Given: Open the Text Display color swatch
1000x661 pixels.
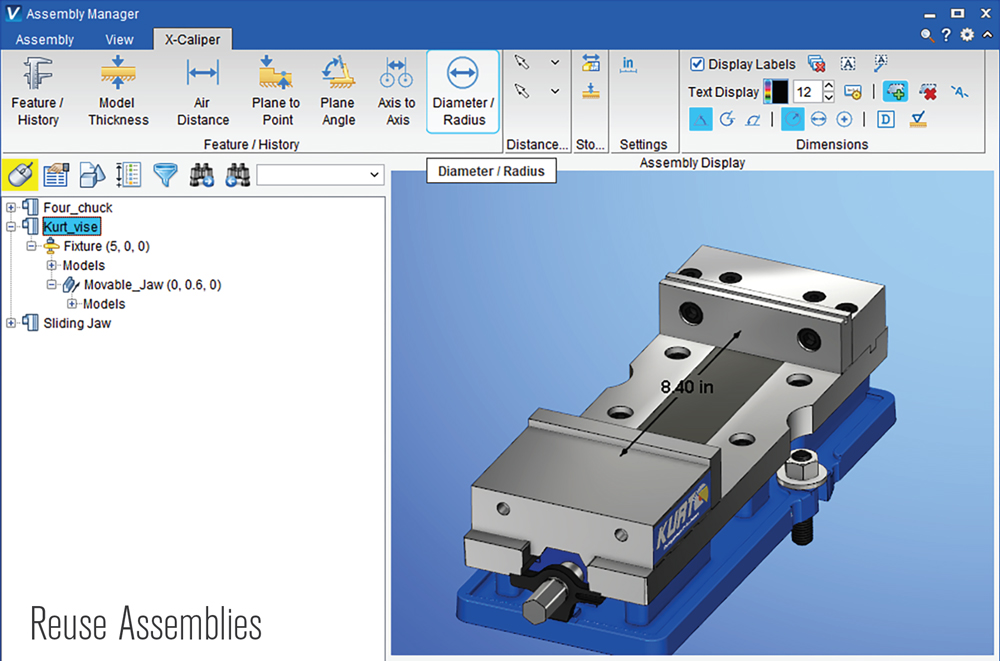Looking at the screenshot, I should tap(775, 92).
